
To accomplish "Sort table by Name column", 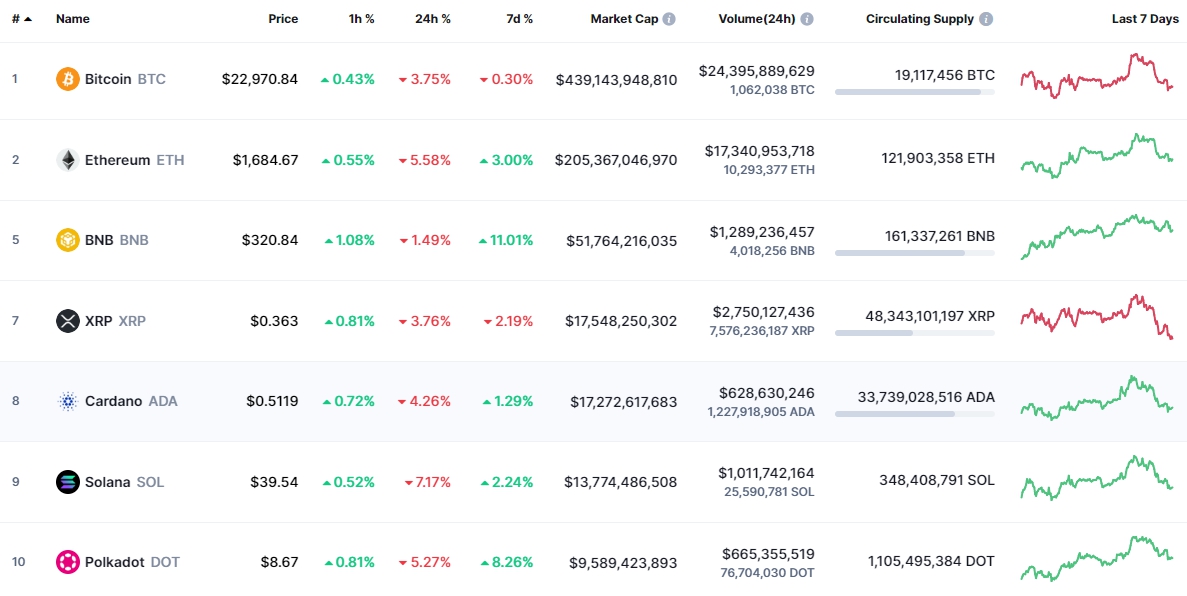I will [73, 19].
